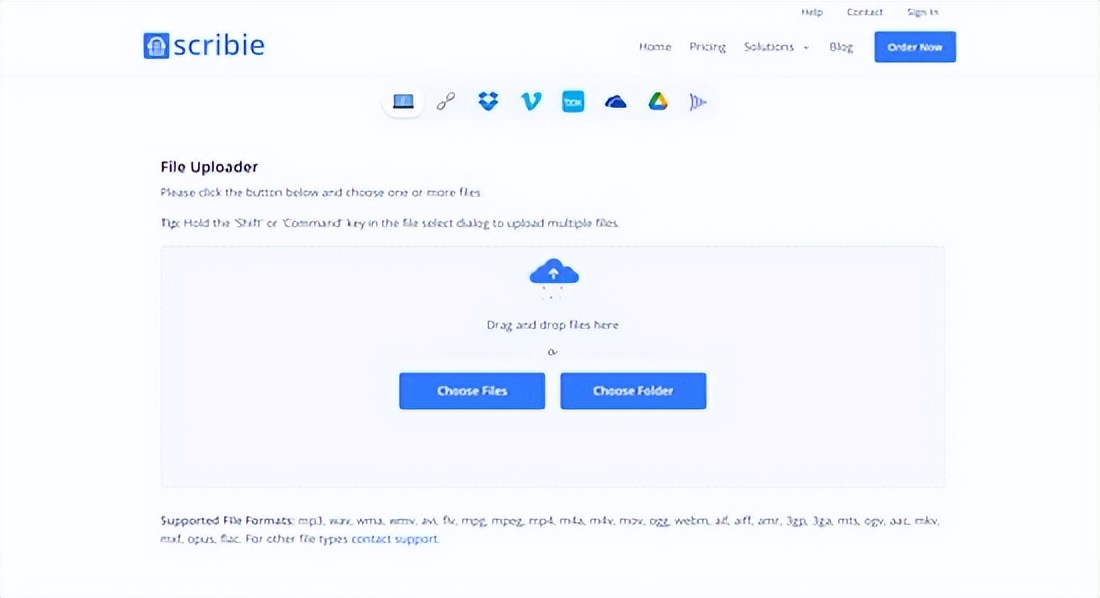This screenshot has width=1100, height=598.
Task: Click the purple play-shaped source icon
Action: point(698,101)
